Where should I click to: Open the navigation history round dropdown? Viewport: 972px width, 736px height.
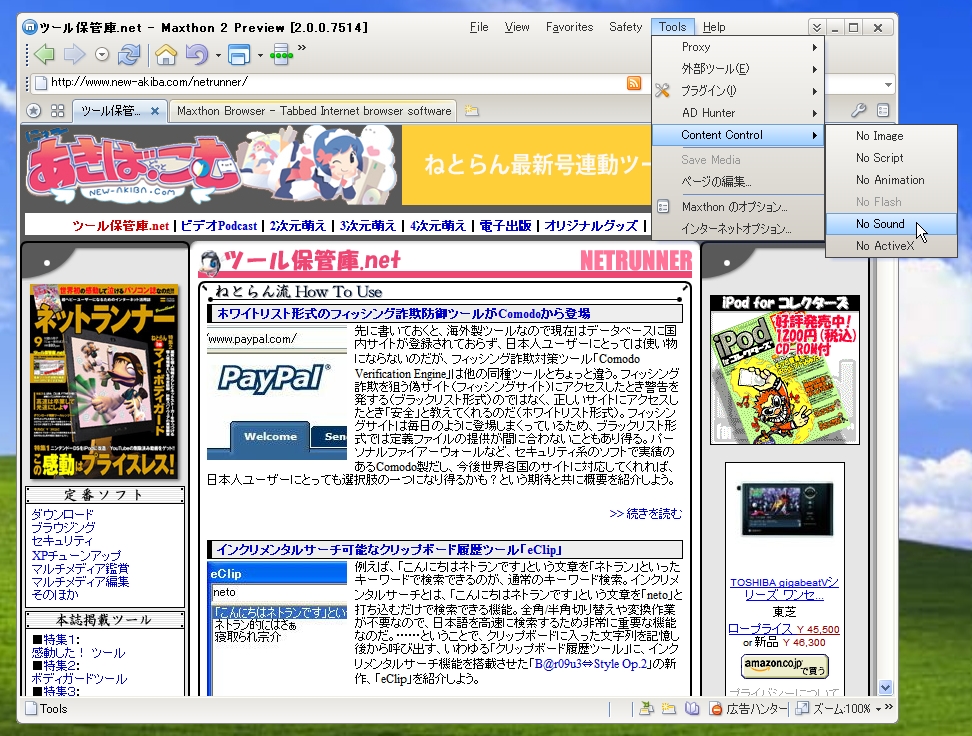tap(102, 55)
